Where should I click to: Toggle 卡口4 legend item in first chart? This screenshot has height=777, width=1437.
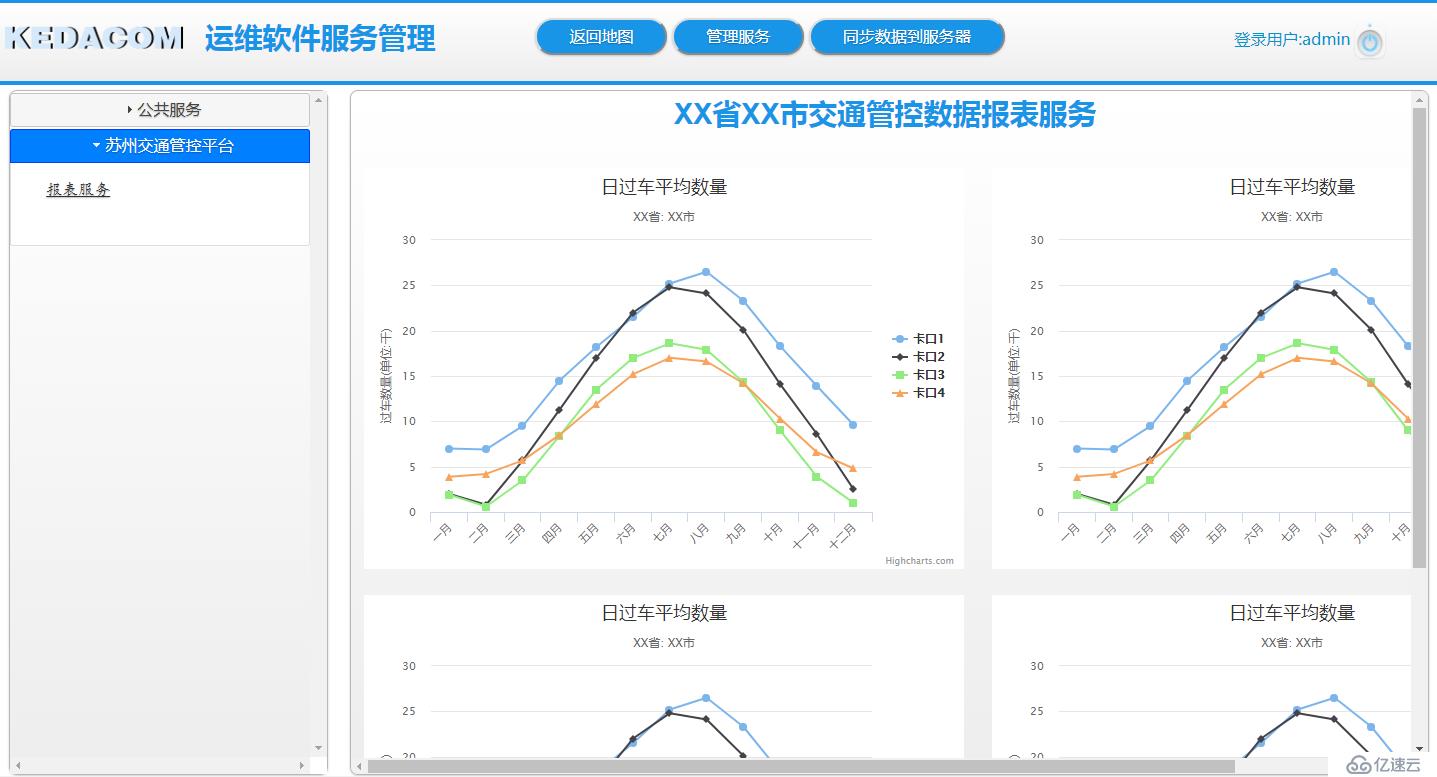[x=918, y=393]
